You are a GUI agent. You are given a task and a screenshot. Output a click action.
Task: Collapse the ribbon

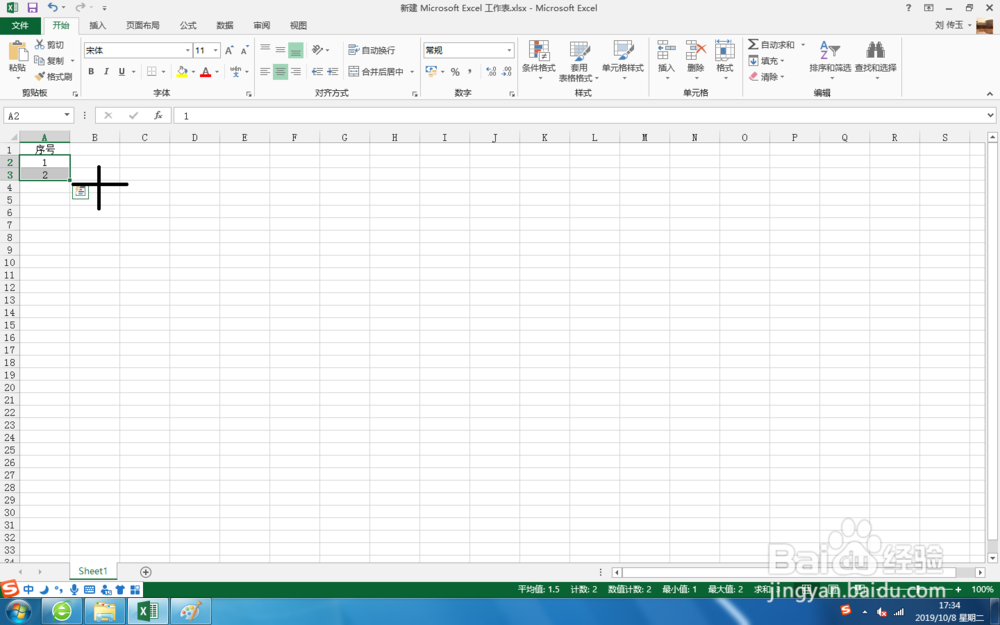[990, 94]
